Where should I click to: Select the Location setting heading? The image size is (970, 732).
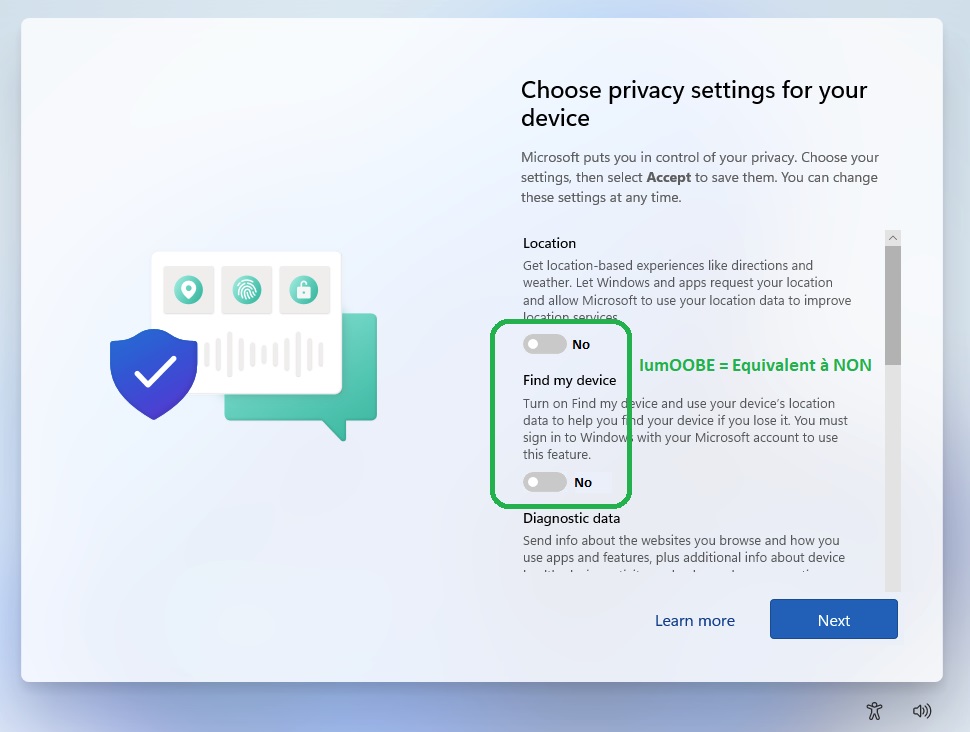[549, 243]
